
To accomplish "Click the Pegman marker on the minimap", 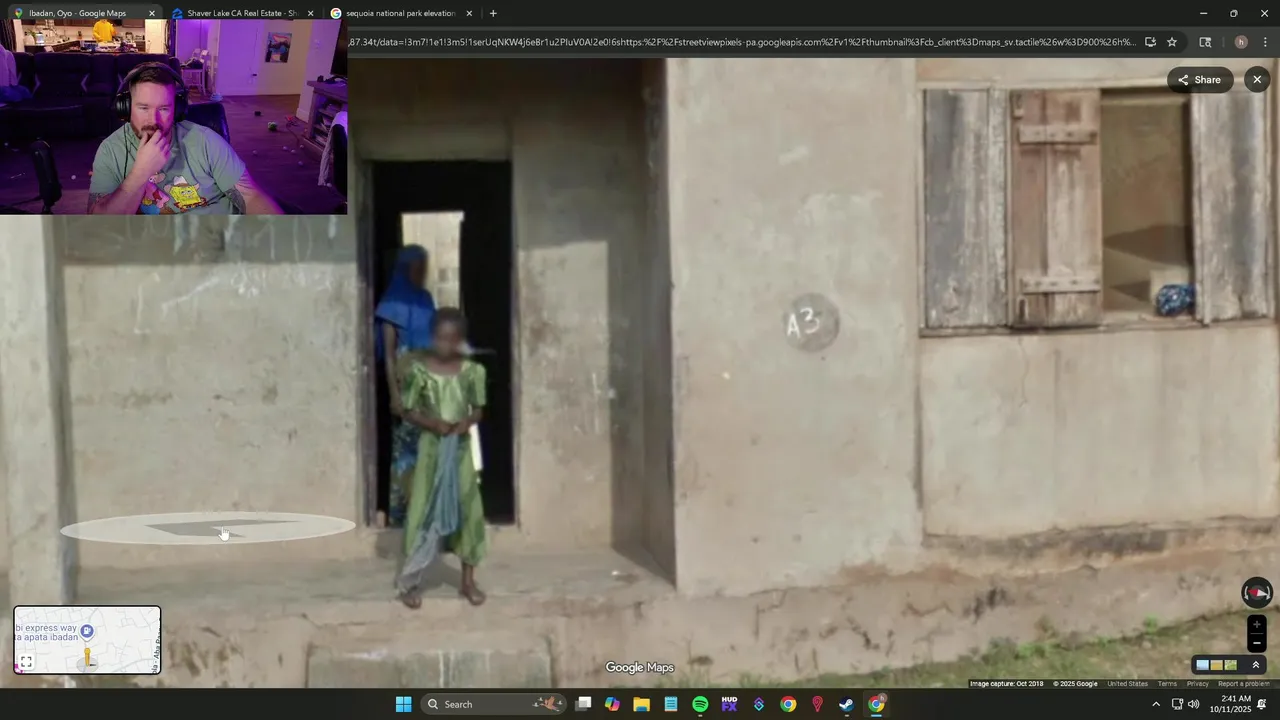I will (88, 657).
